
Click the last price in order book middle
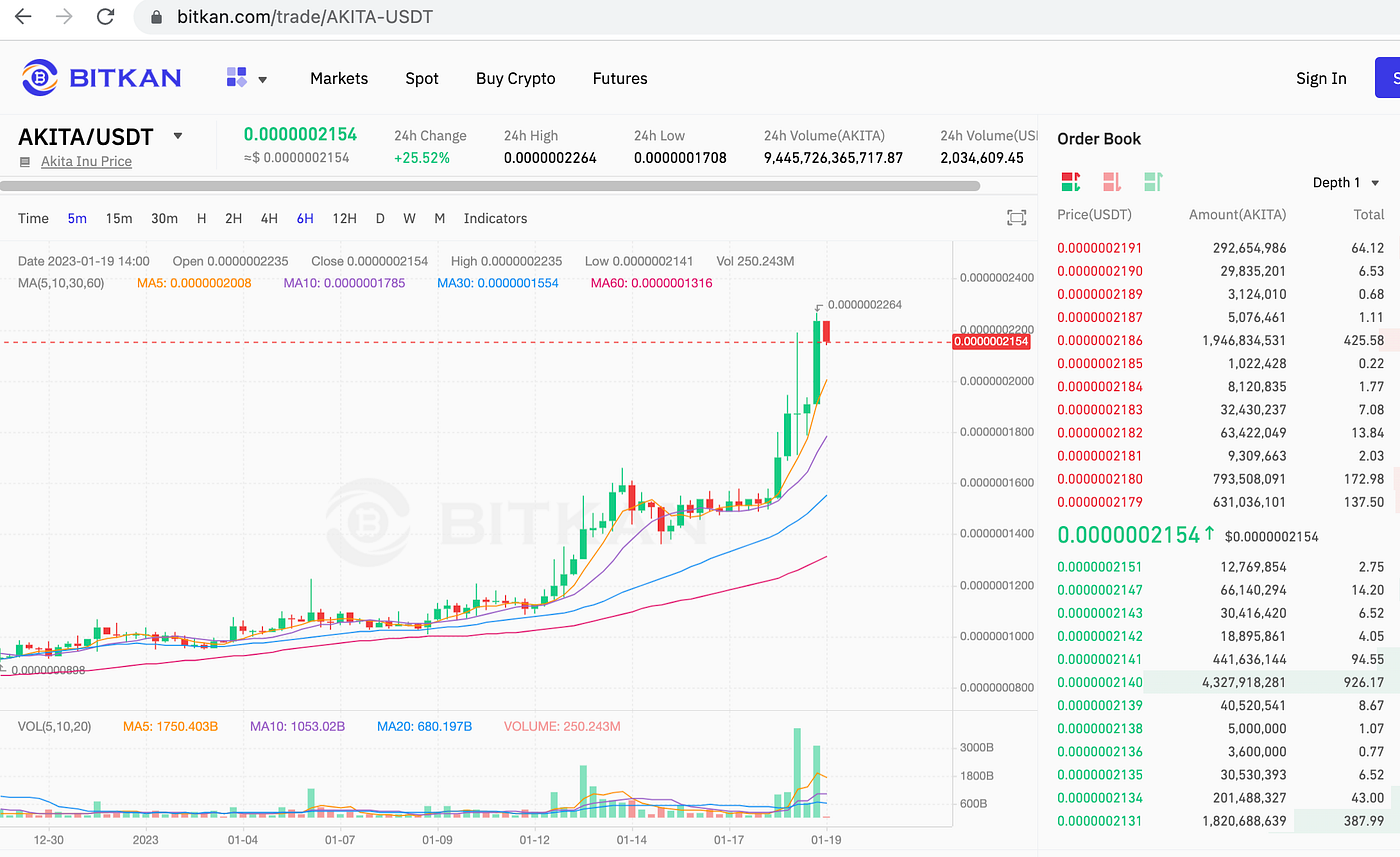pos(1128,535)
